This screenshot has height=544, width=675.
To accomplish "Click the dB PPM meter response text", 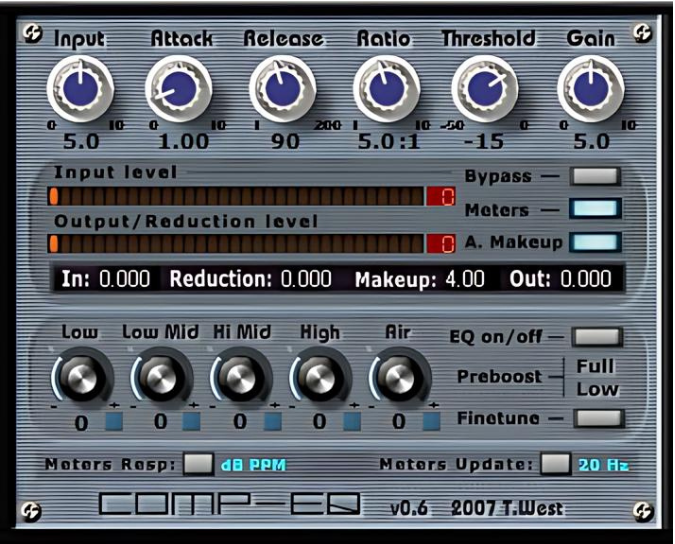I will pos(253,465).
